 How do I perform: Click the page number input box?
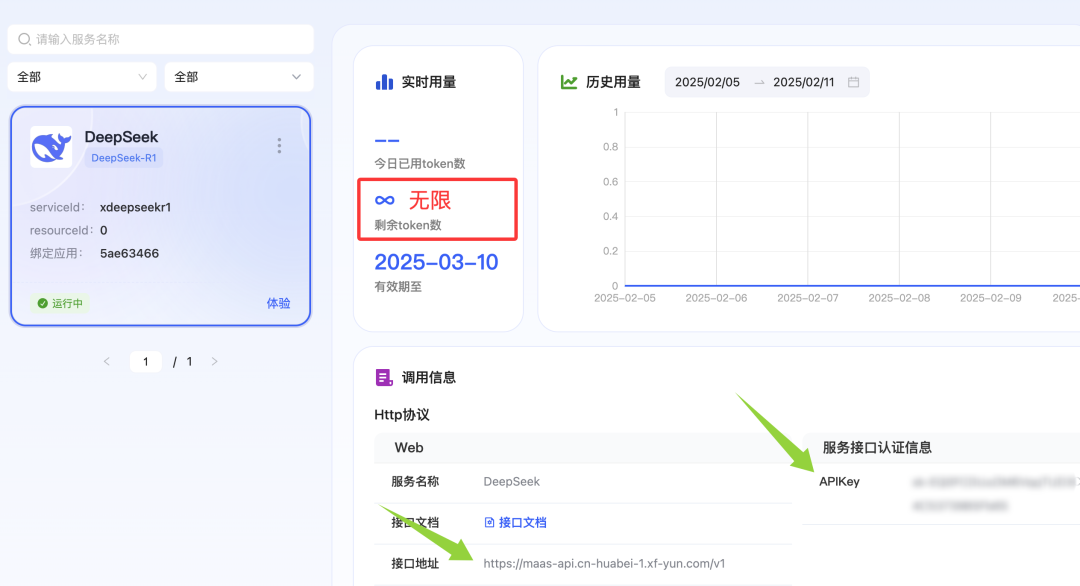pyautogui.click(x=145, y=362)
